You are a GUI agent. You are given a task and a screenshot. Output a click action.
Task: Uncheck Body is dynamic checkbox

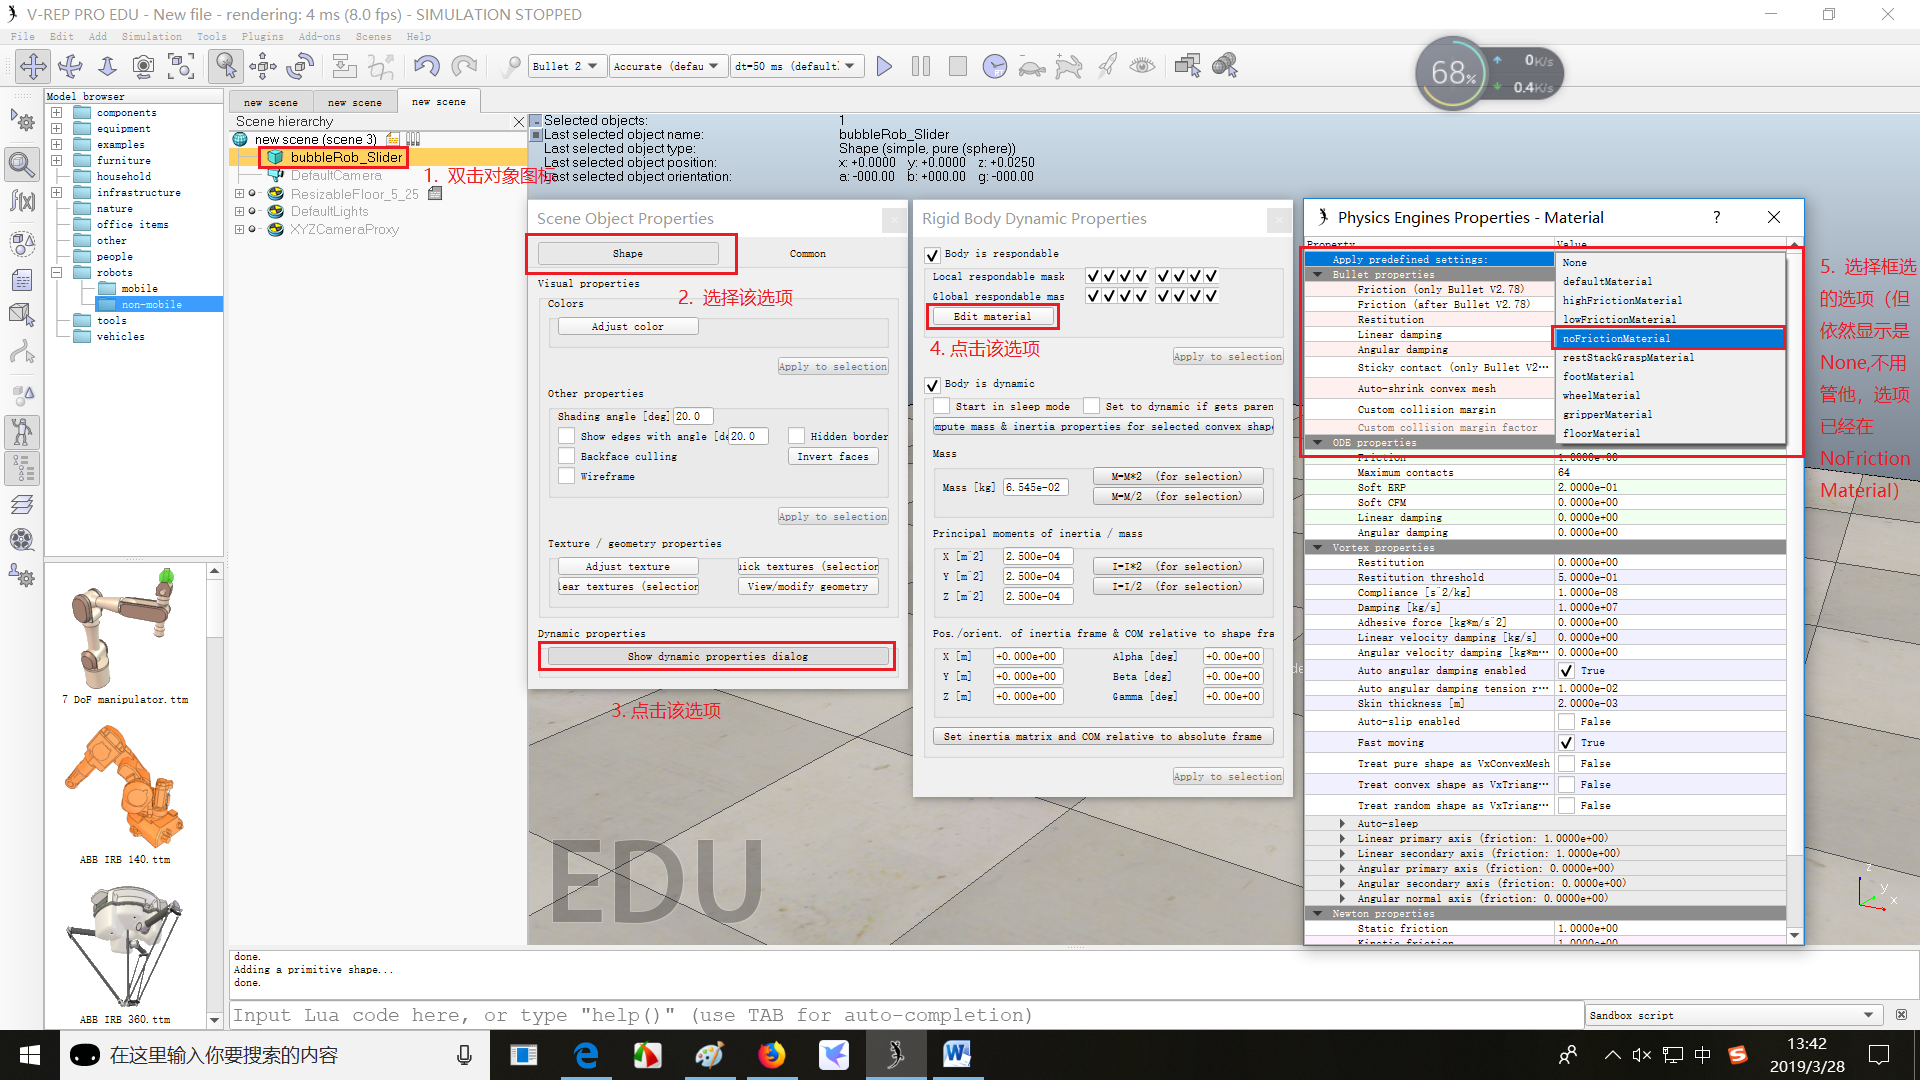933,385
